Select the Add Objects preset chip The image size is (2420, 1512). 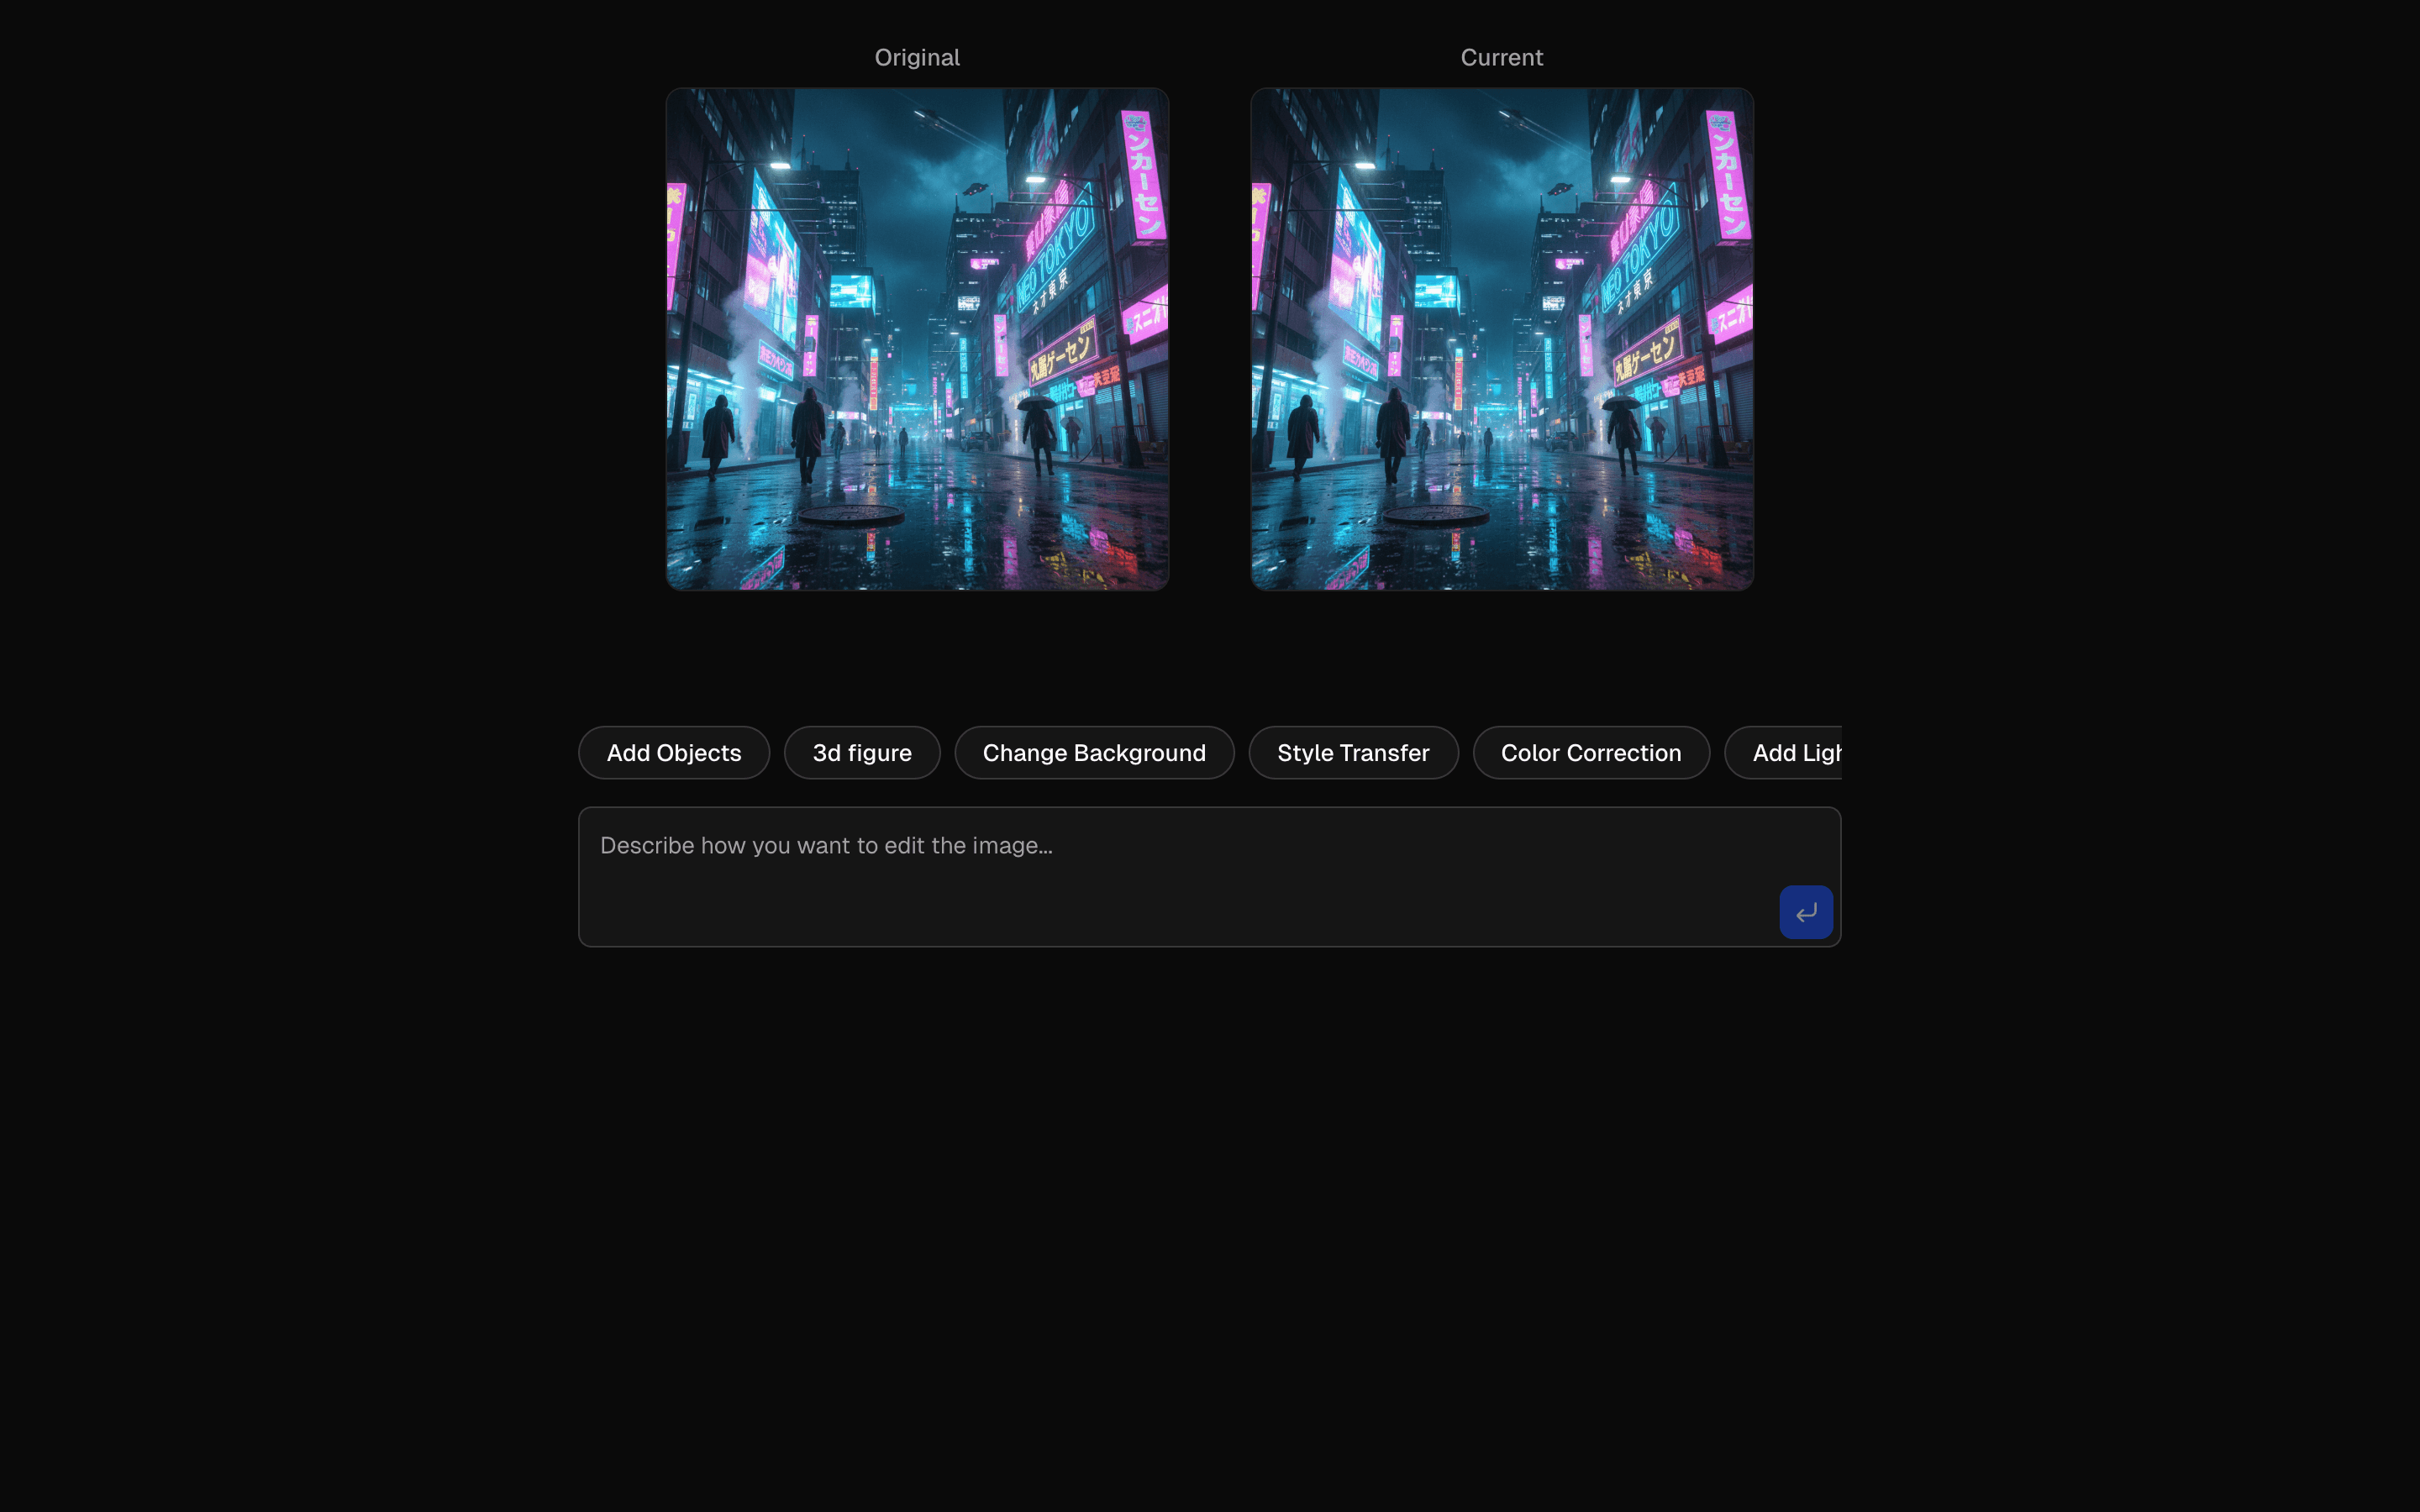pos(673,752)
